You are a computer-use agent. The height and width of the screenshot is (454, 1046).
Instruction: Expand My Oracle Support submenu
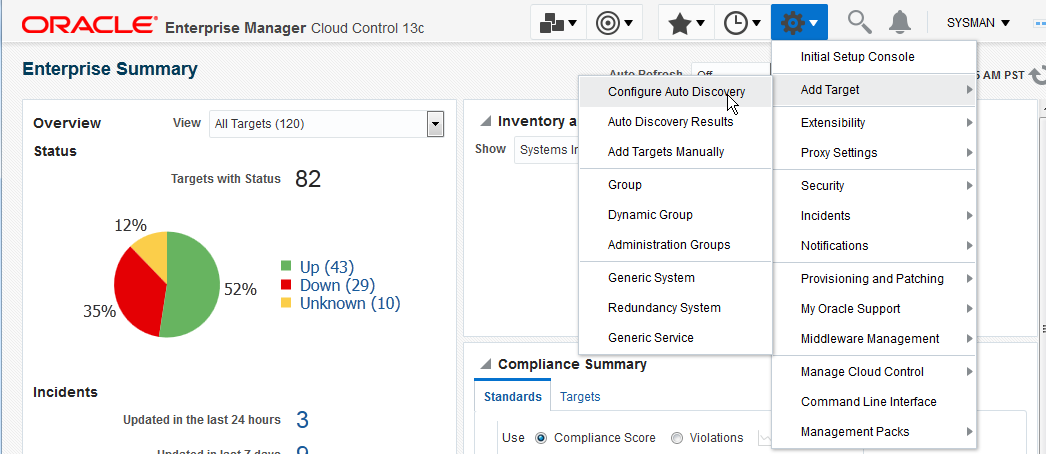[x=874, y=309]
